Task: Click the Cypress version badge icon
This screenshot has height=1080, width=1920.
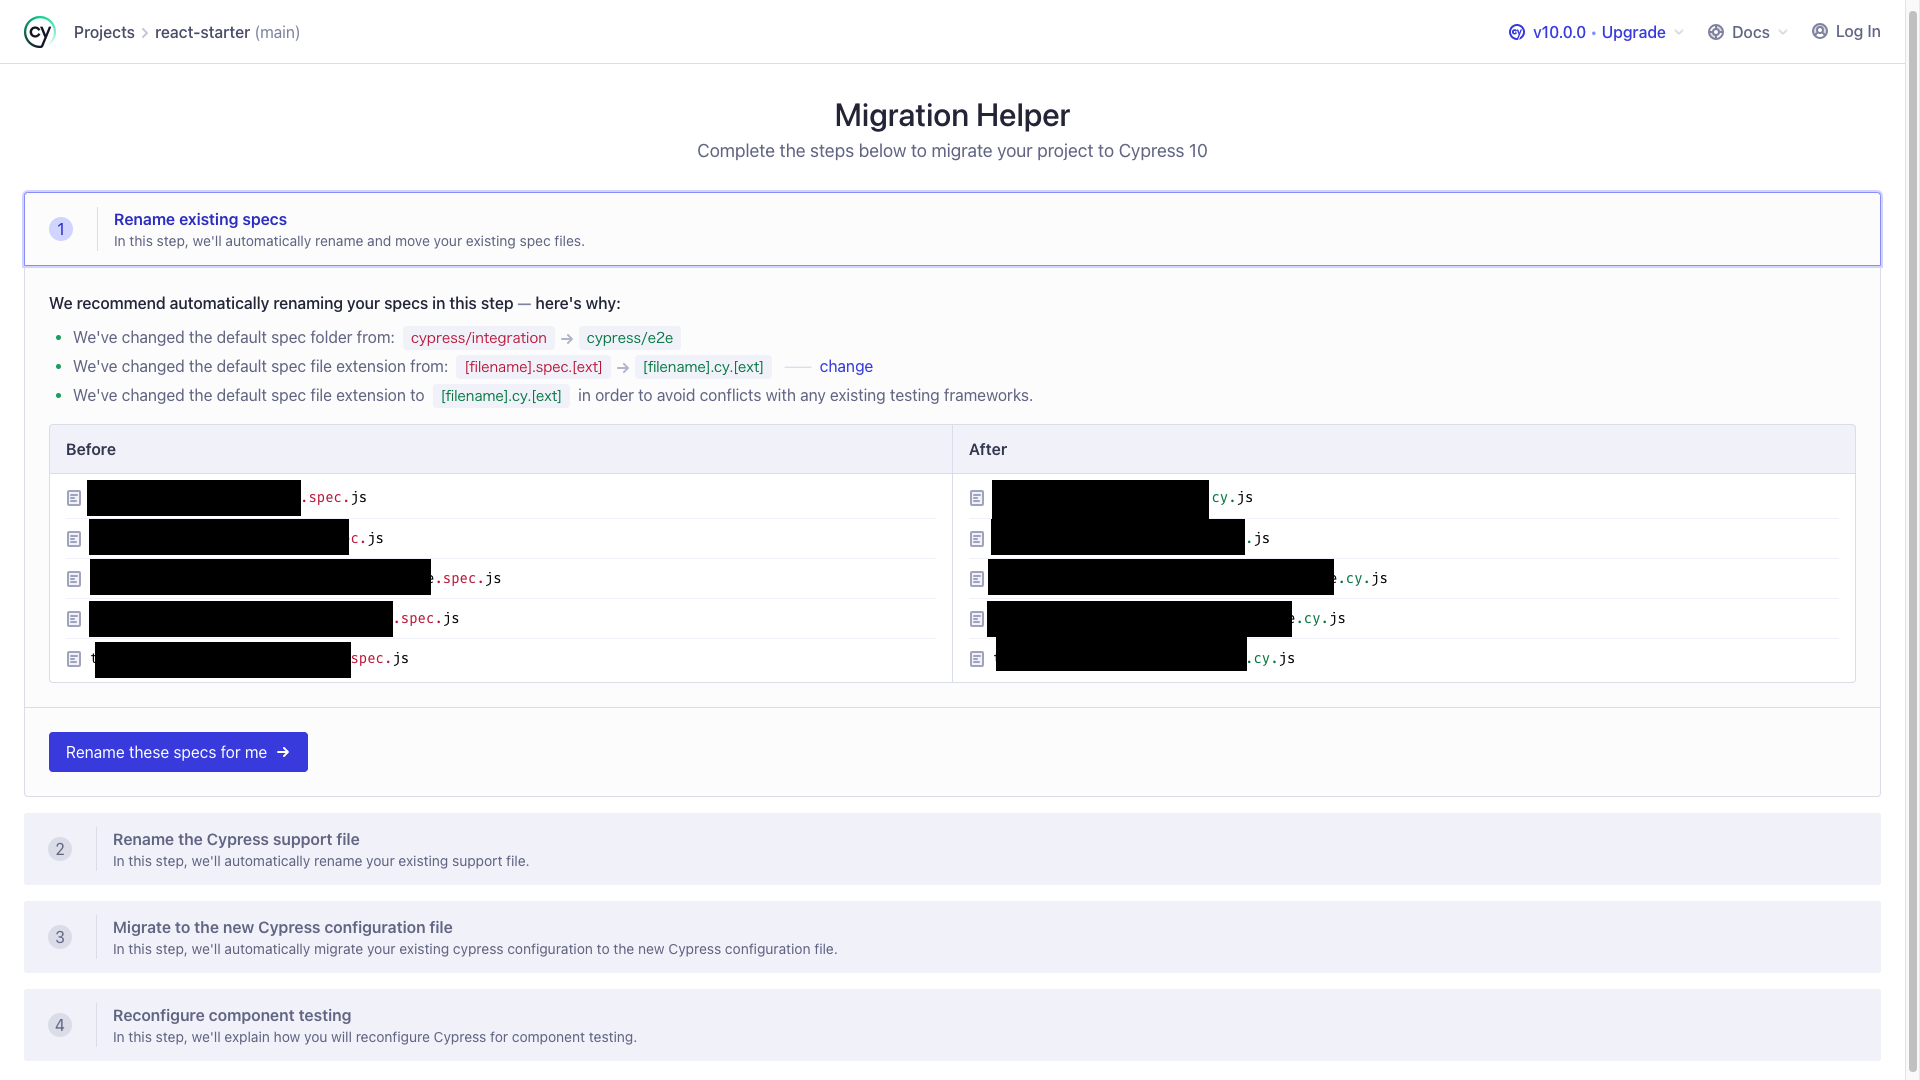Action: click(x=1516, y=32)
